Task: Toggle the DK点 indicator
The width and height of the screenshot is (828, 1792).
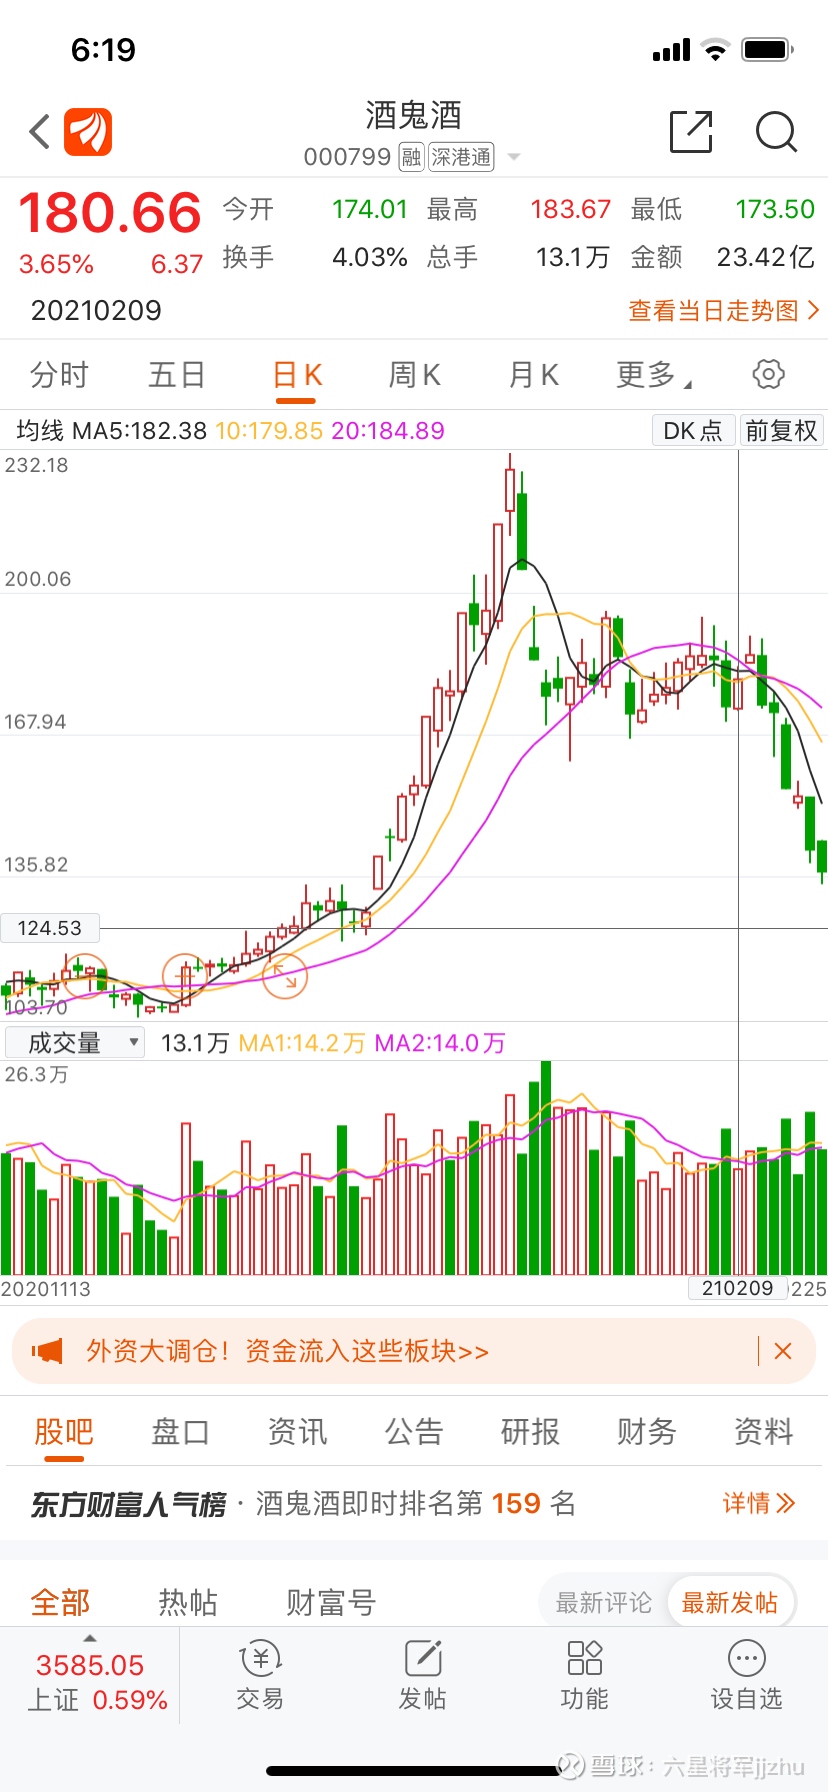Action: (693, 431)
